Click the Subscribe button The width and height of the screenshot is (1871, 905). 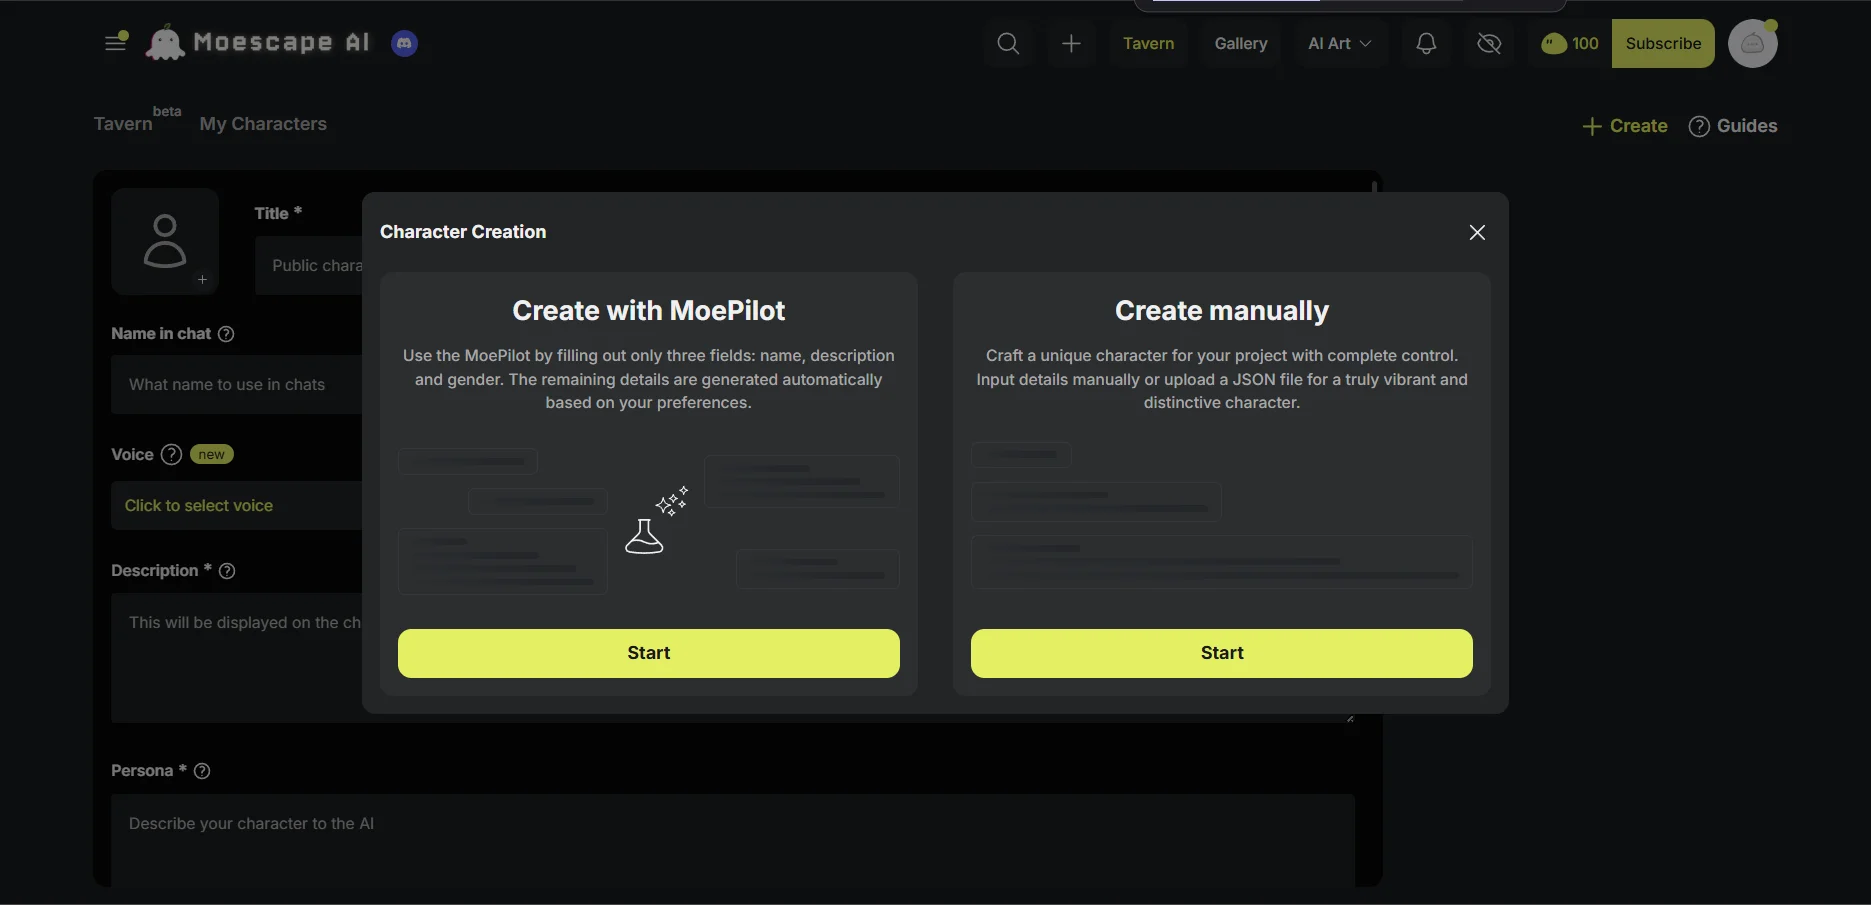(1663, 44)
